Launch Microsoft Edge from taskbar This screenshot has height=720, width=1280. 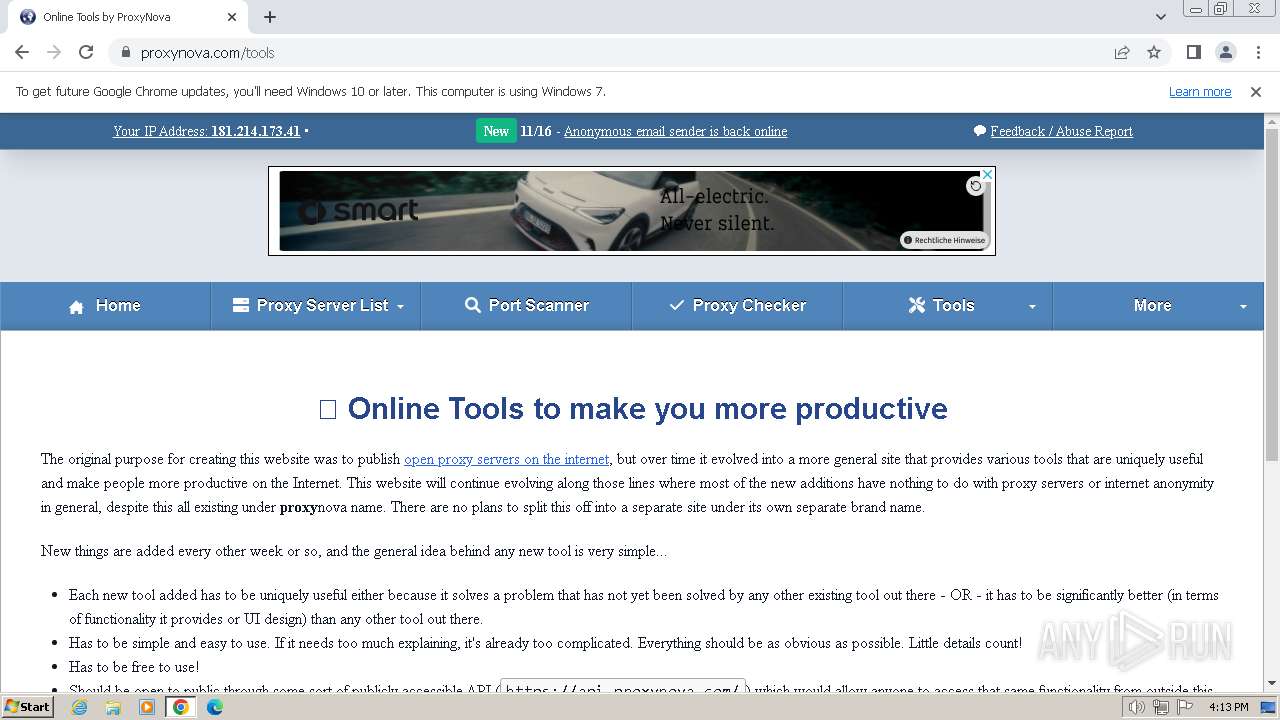[215, 707]
